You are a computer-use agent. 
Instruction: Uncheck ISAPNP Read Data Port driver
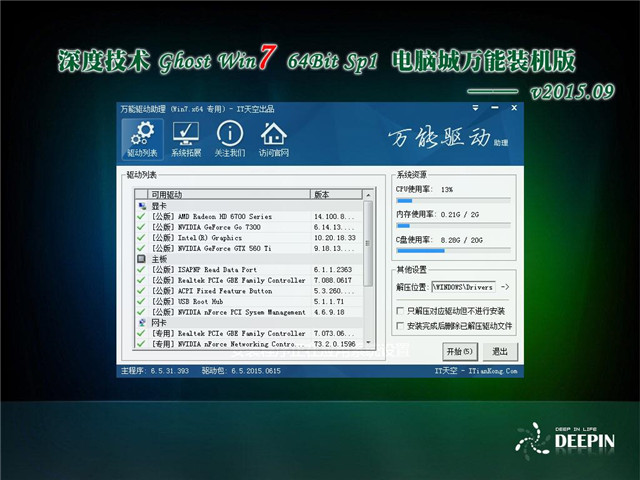(141, 269)
